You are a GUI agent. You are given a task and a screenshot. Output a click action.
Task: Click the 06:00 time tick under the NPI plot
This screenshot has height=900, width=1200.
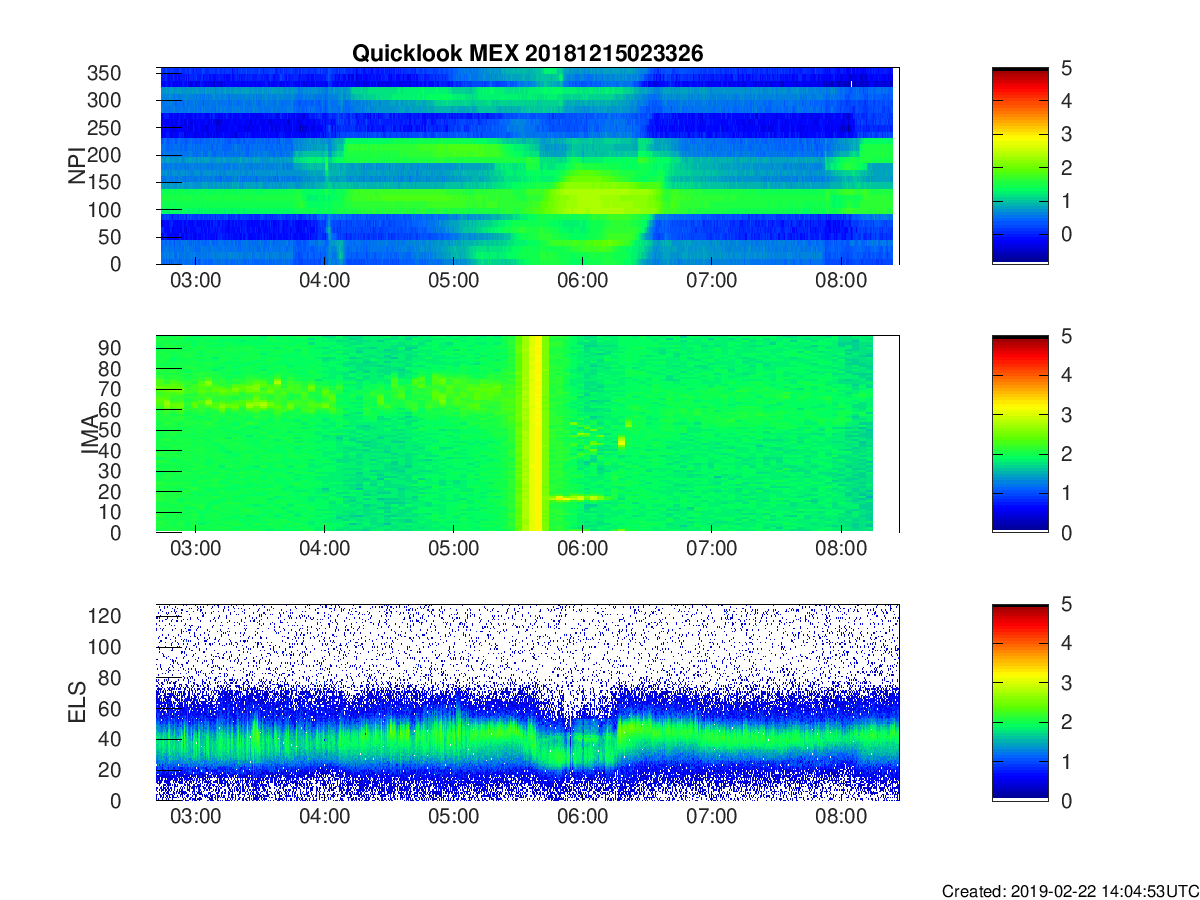(x=583, y=281)
